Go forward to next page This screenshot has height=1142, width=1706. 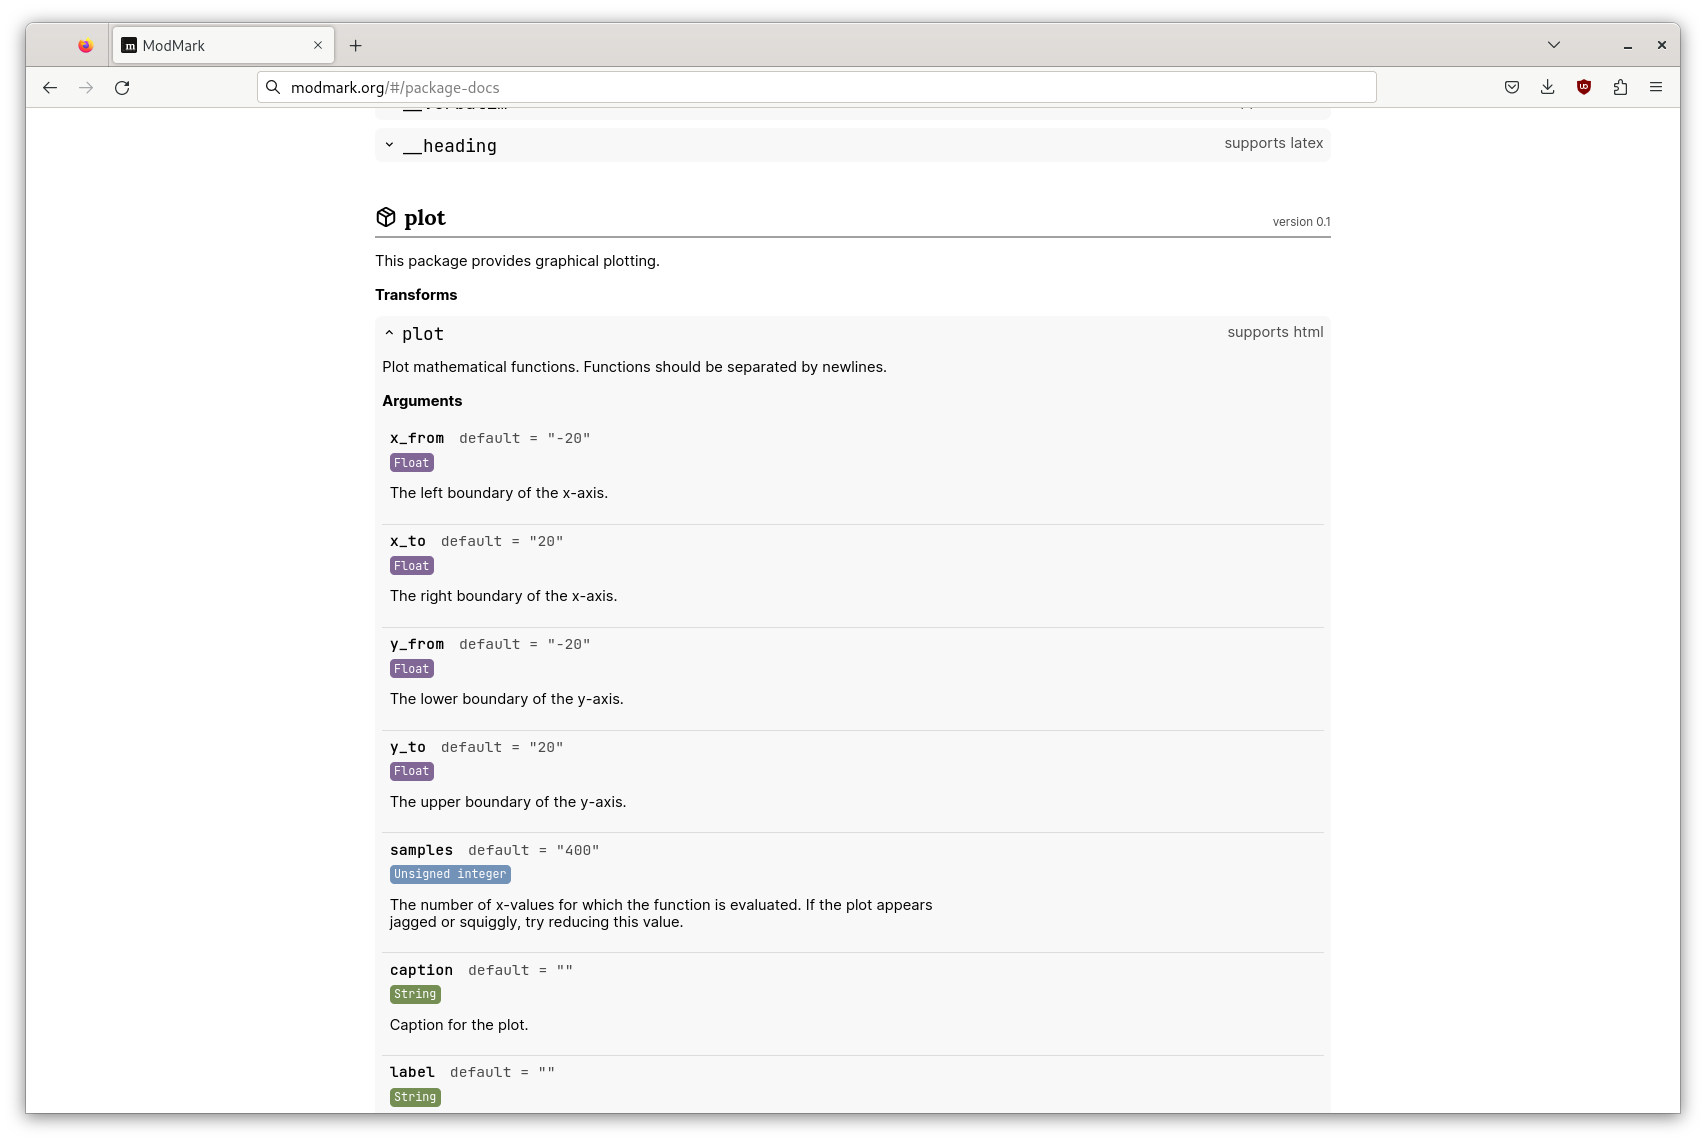coord(86,88)
